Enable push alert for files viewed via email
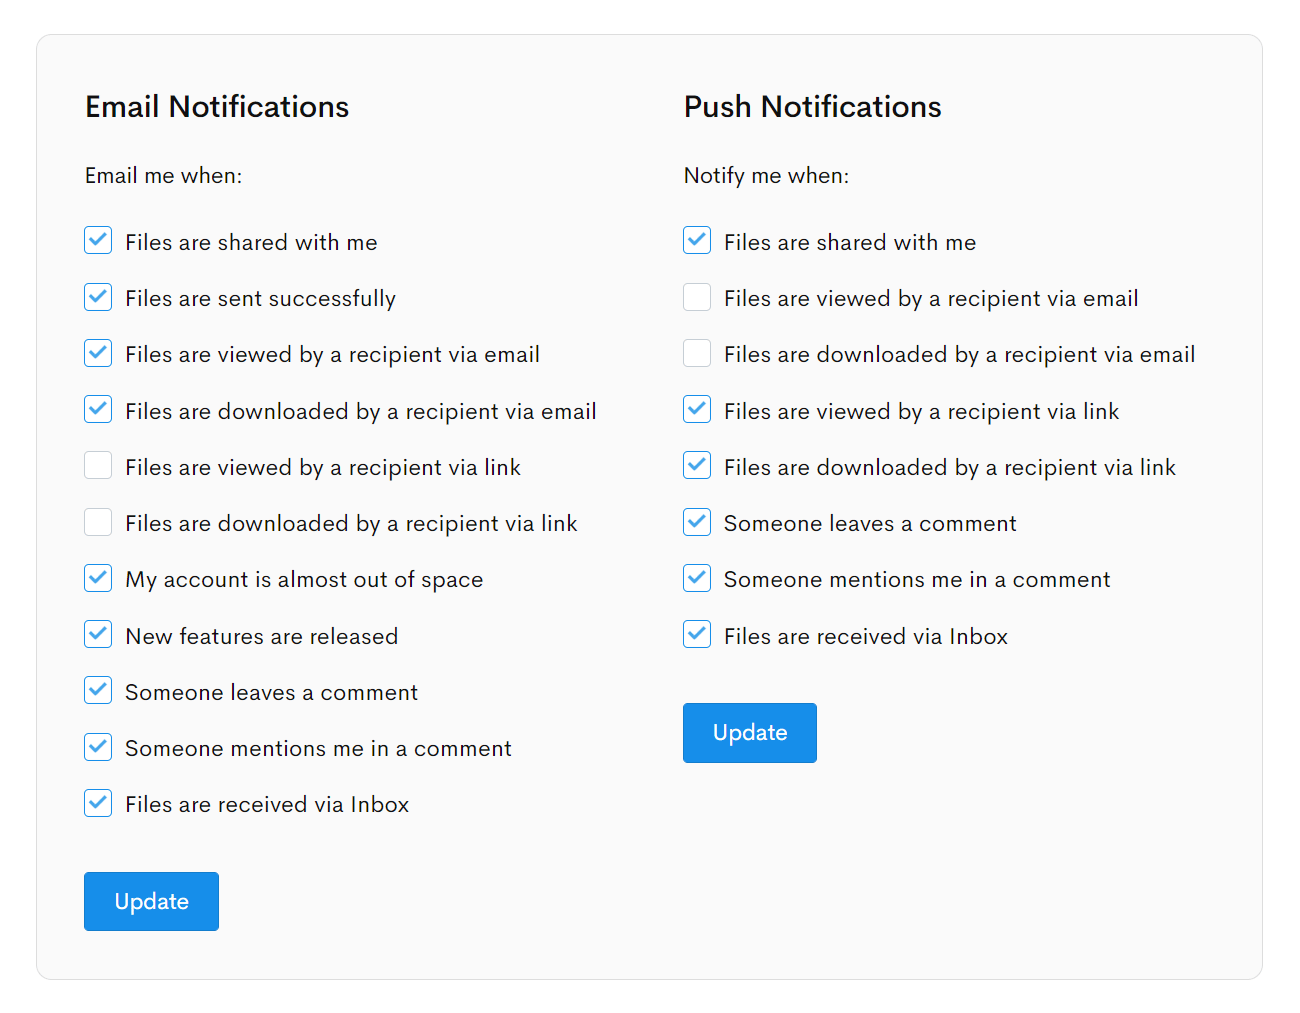1300x1013 pixels. click(696, 297)
